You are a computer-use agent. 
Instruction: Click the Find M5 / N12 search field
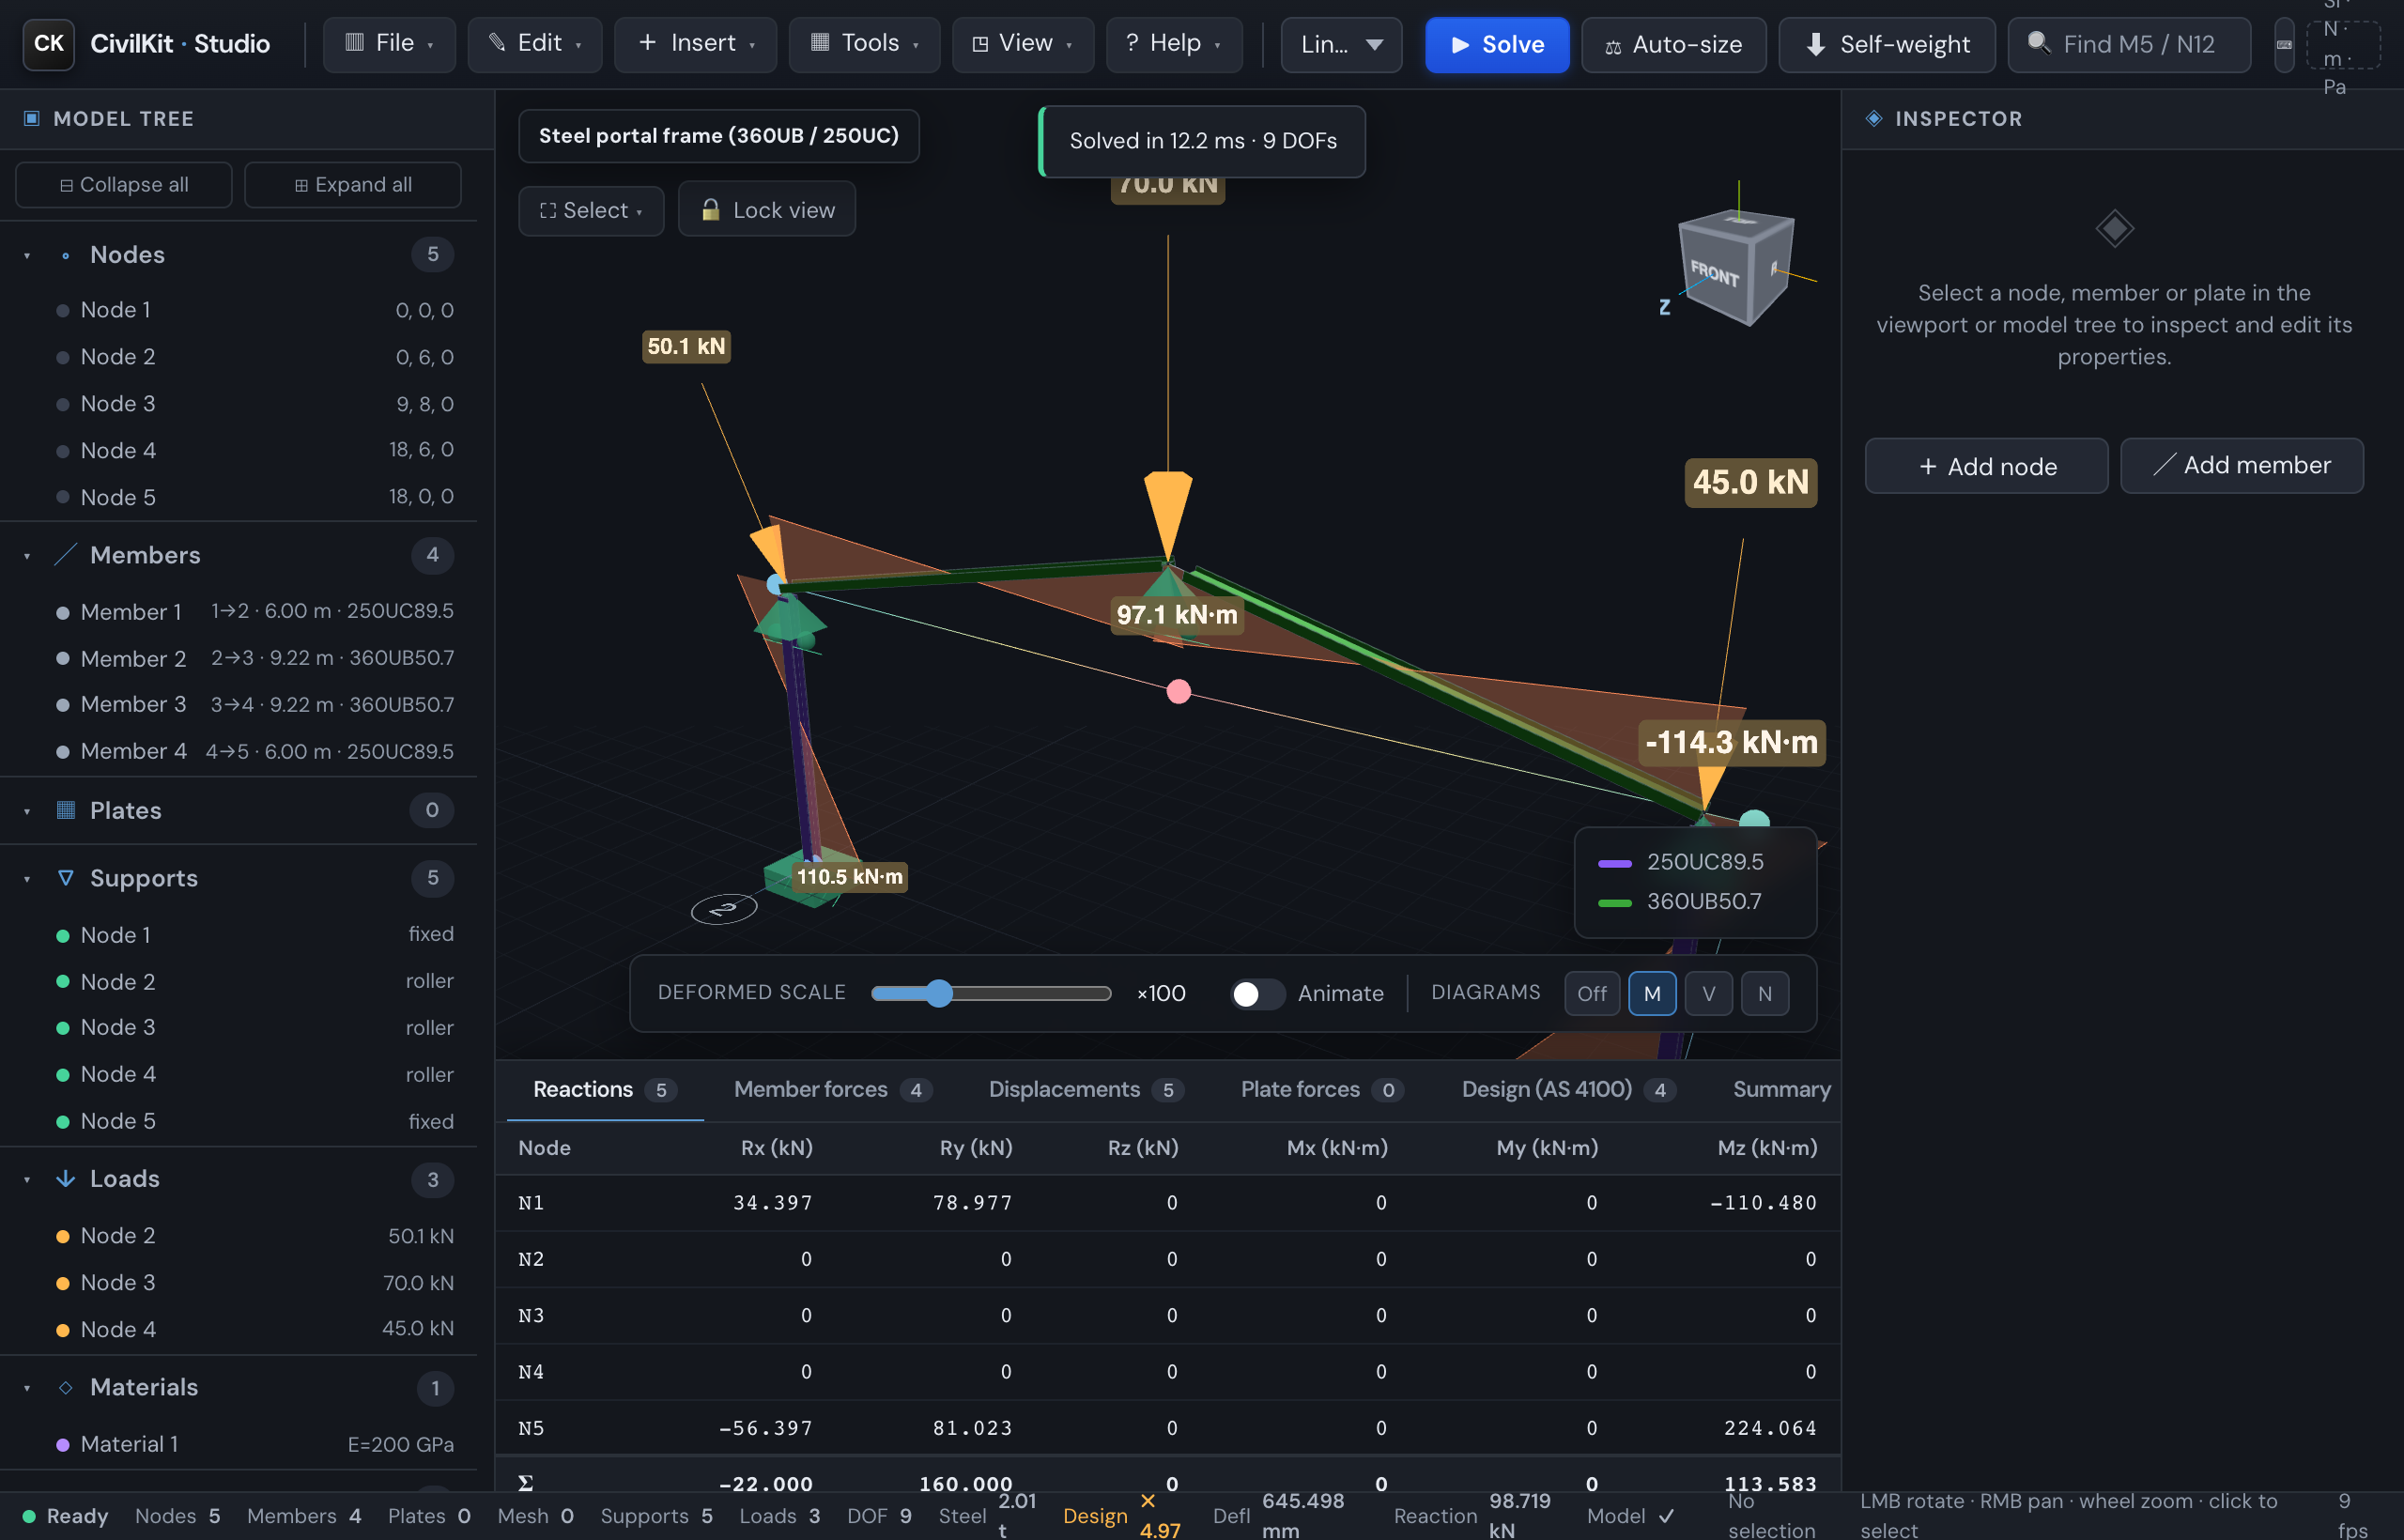click(x=2129, y=45)
